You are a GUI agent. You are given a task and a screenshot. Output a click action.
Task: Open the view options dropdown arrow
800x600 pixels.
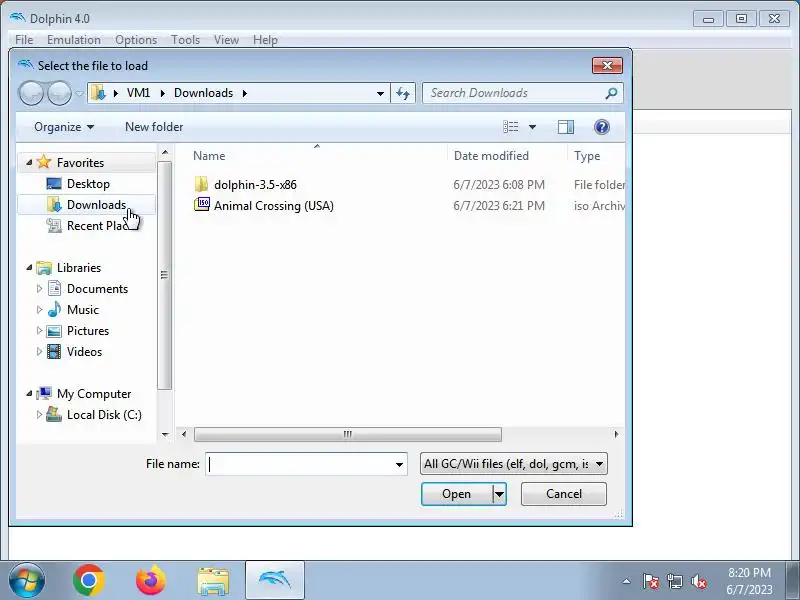(532, 127)
